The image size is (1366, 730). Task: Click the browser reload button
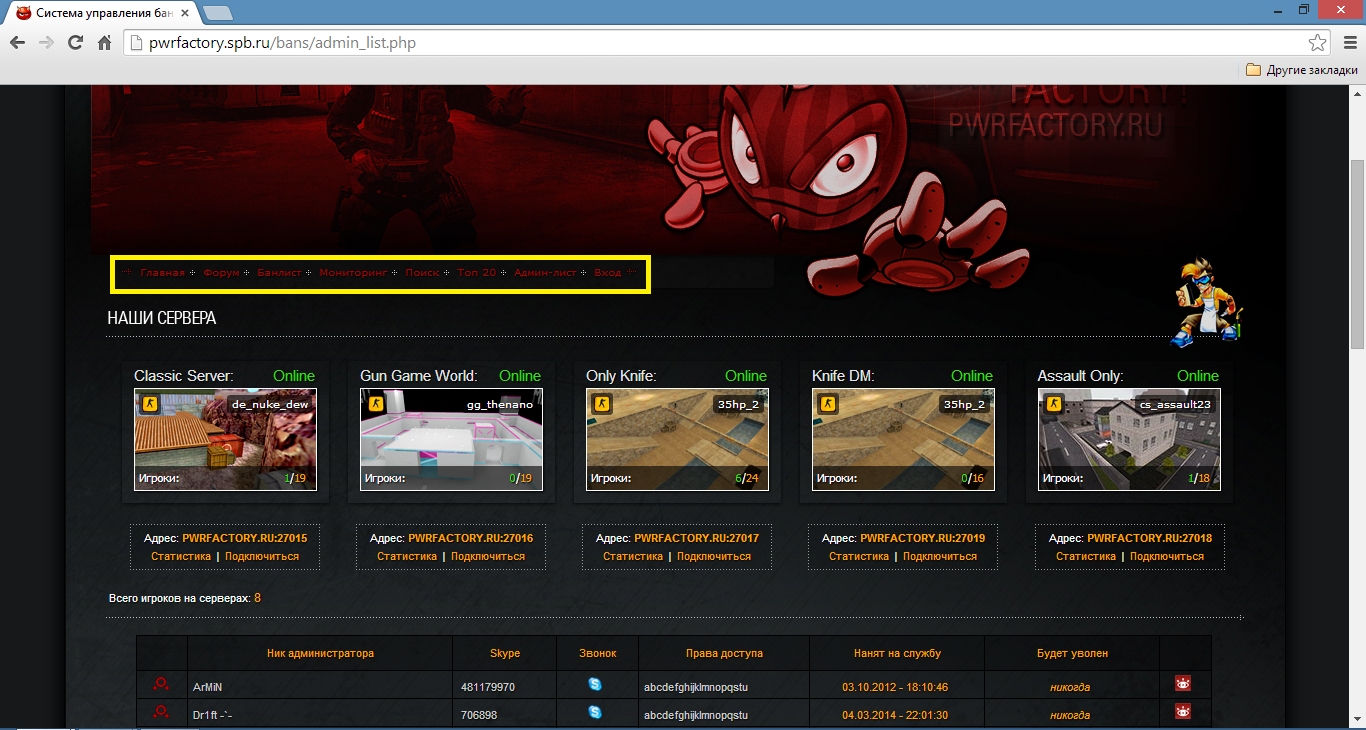click(x=75, y=43)
